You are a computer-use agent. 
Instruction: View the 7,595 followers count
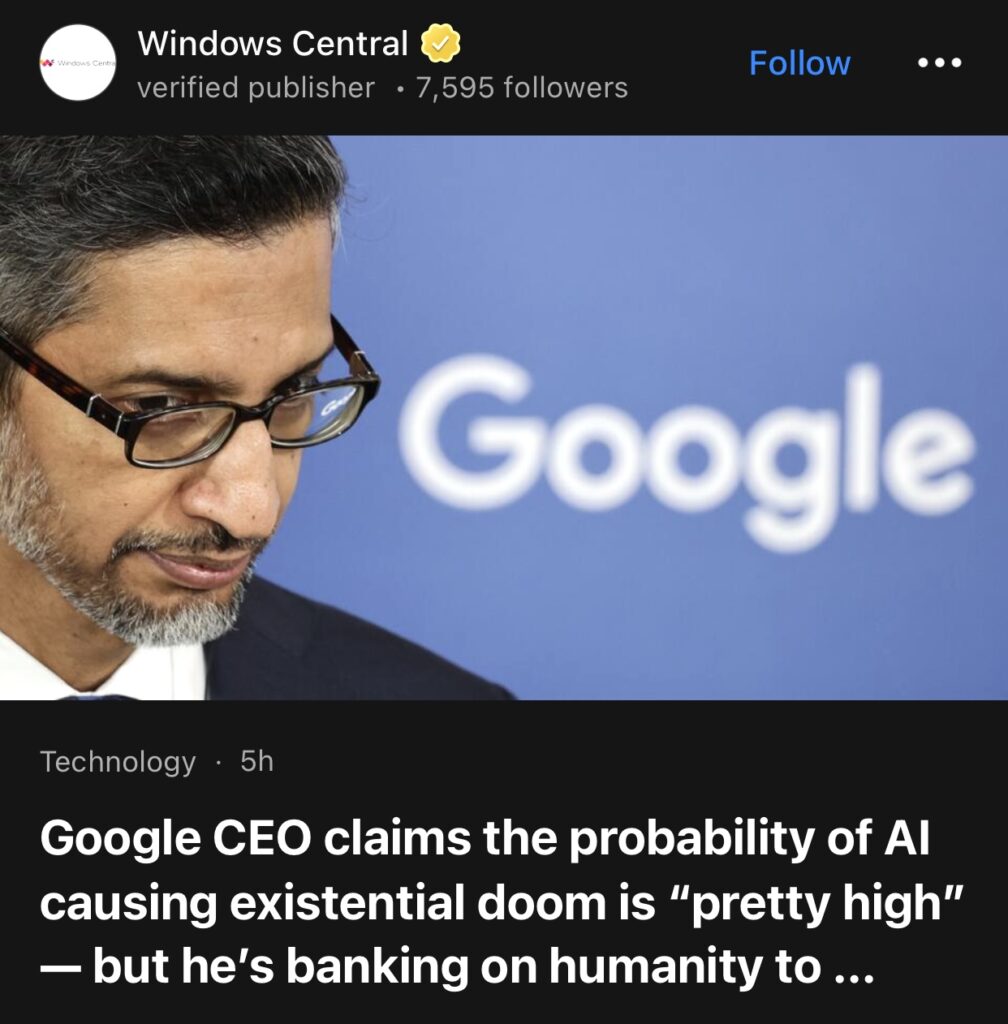522,88
